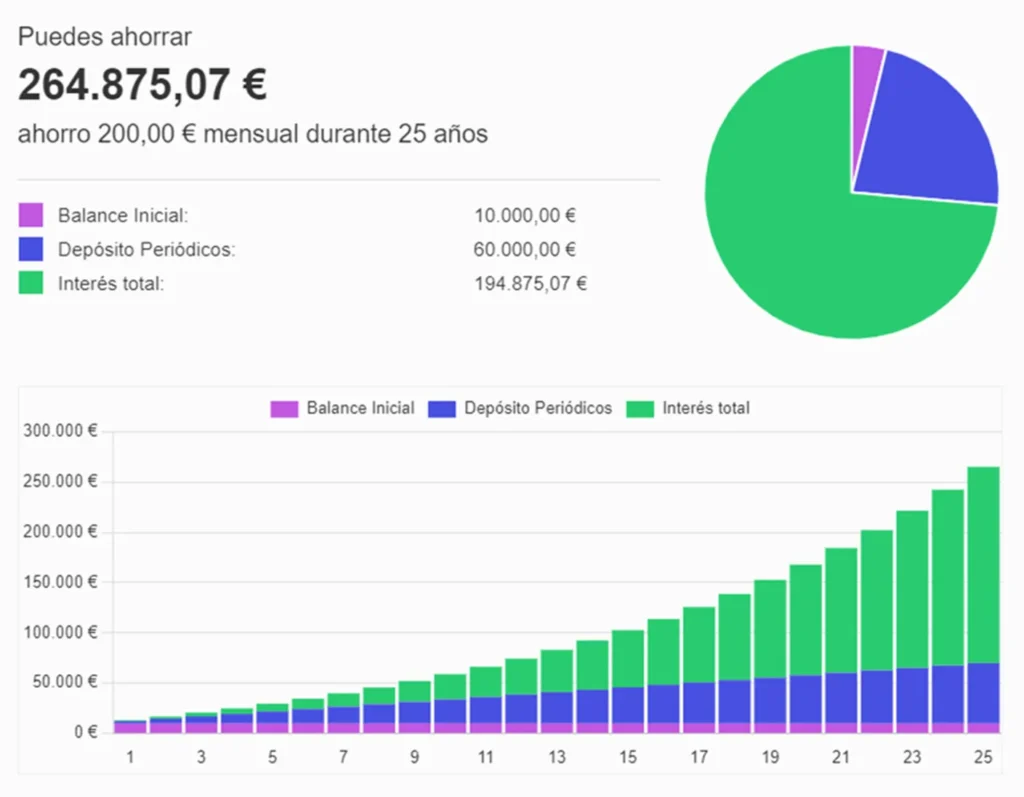
Task: Click the 194.875,07 € total interest value
Action: (530, 283)
